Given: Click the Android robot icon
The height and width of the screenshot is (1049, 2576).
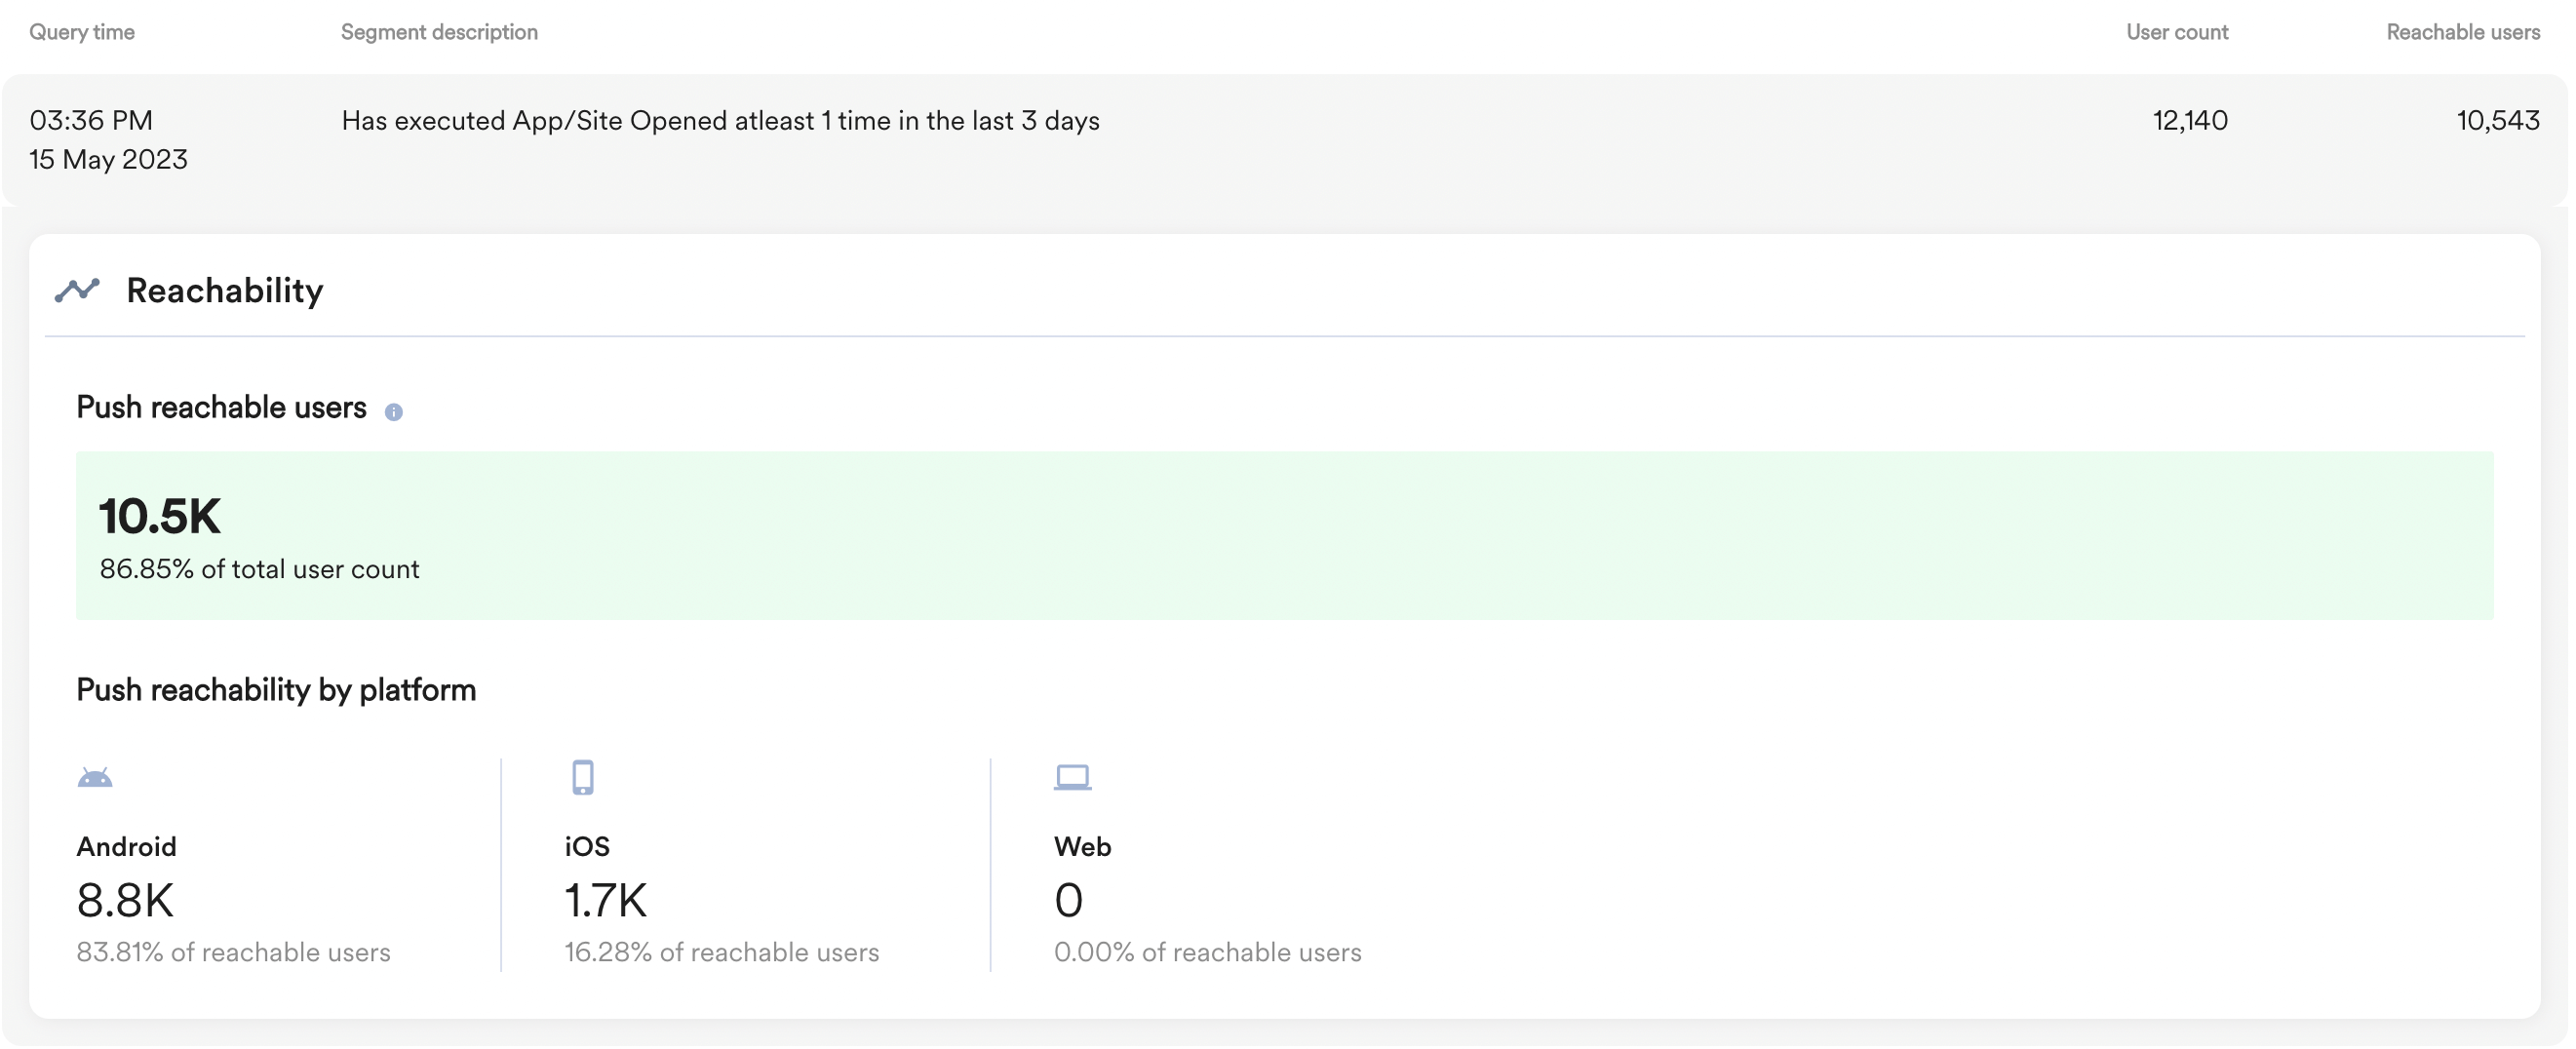Looking at the screenshot, I should click(95, 777).
